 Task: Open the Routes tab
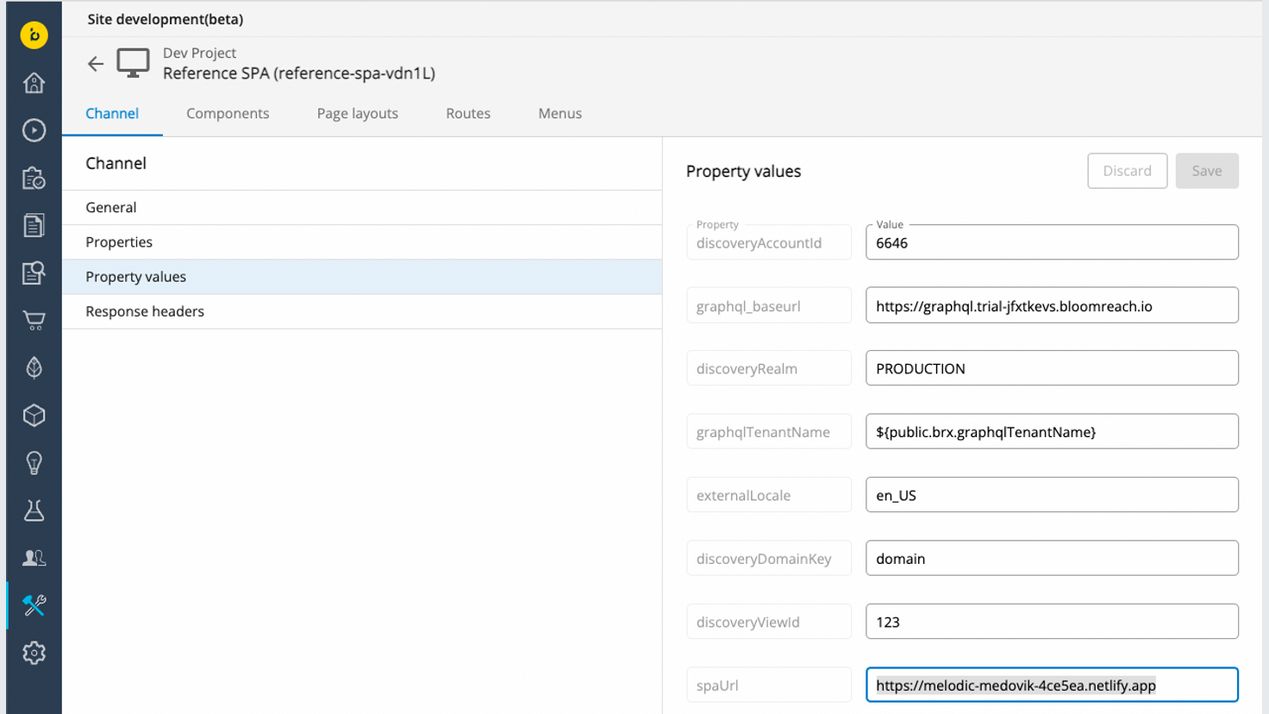point(468,113)
